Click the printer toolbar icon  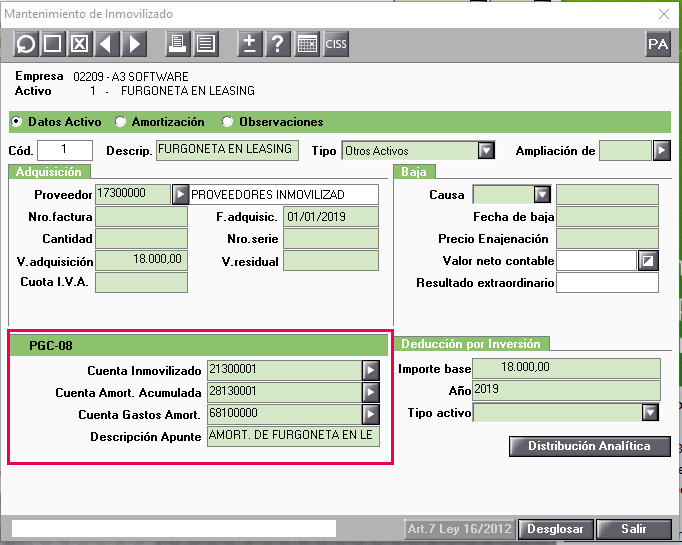[178, 44]
